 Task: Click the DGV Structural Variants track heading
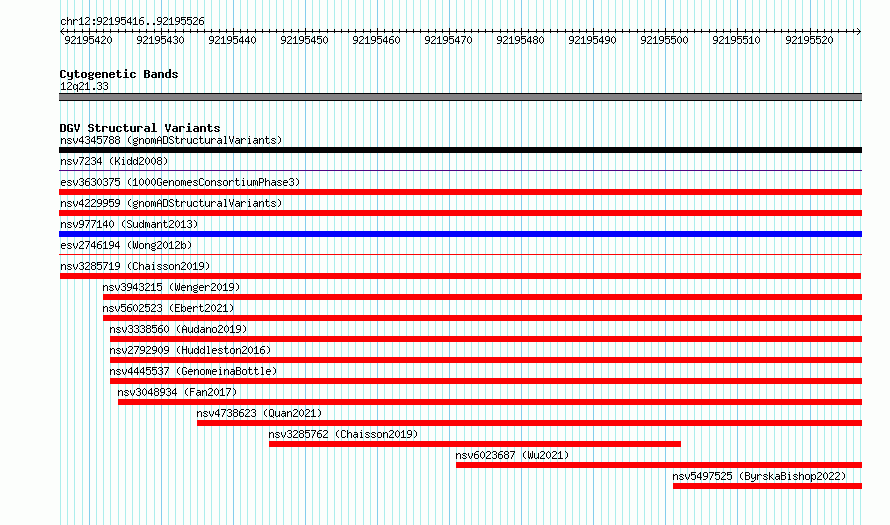140,128
